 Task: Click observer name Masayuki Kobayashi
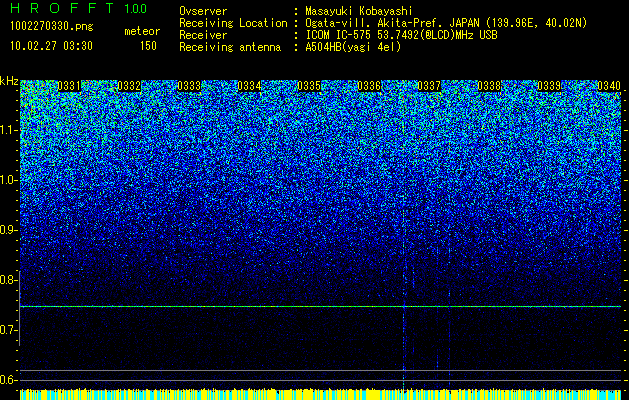pos(358,11)
